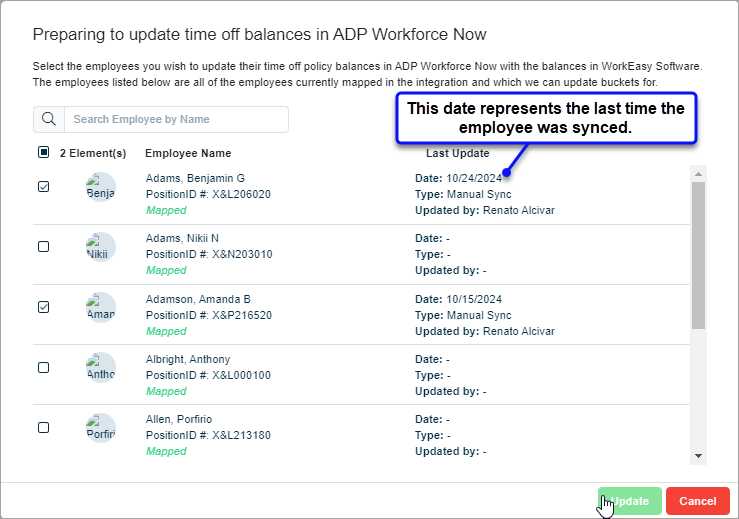Click Nikii's avatar thumbnail
The height and width of the screenshot is (519, 739).
coord(101,247)
